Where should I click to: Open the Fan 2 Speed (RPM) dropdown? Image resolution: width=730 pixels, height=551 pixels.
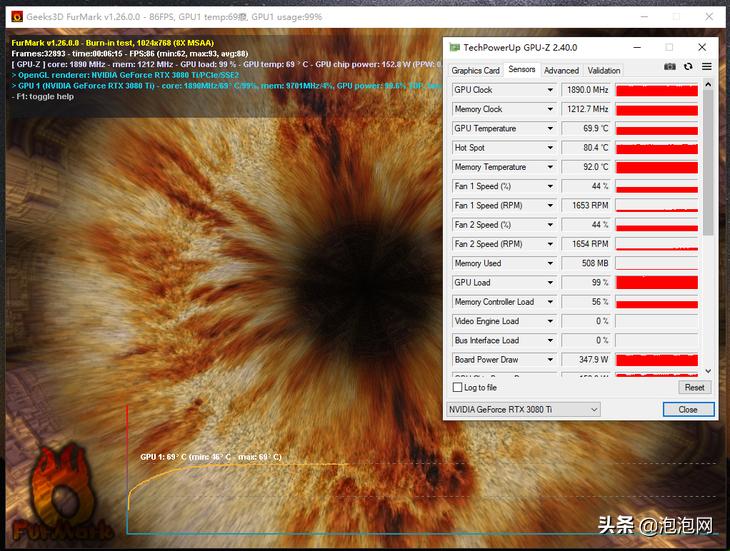tap(550, 244)
